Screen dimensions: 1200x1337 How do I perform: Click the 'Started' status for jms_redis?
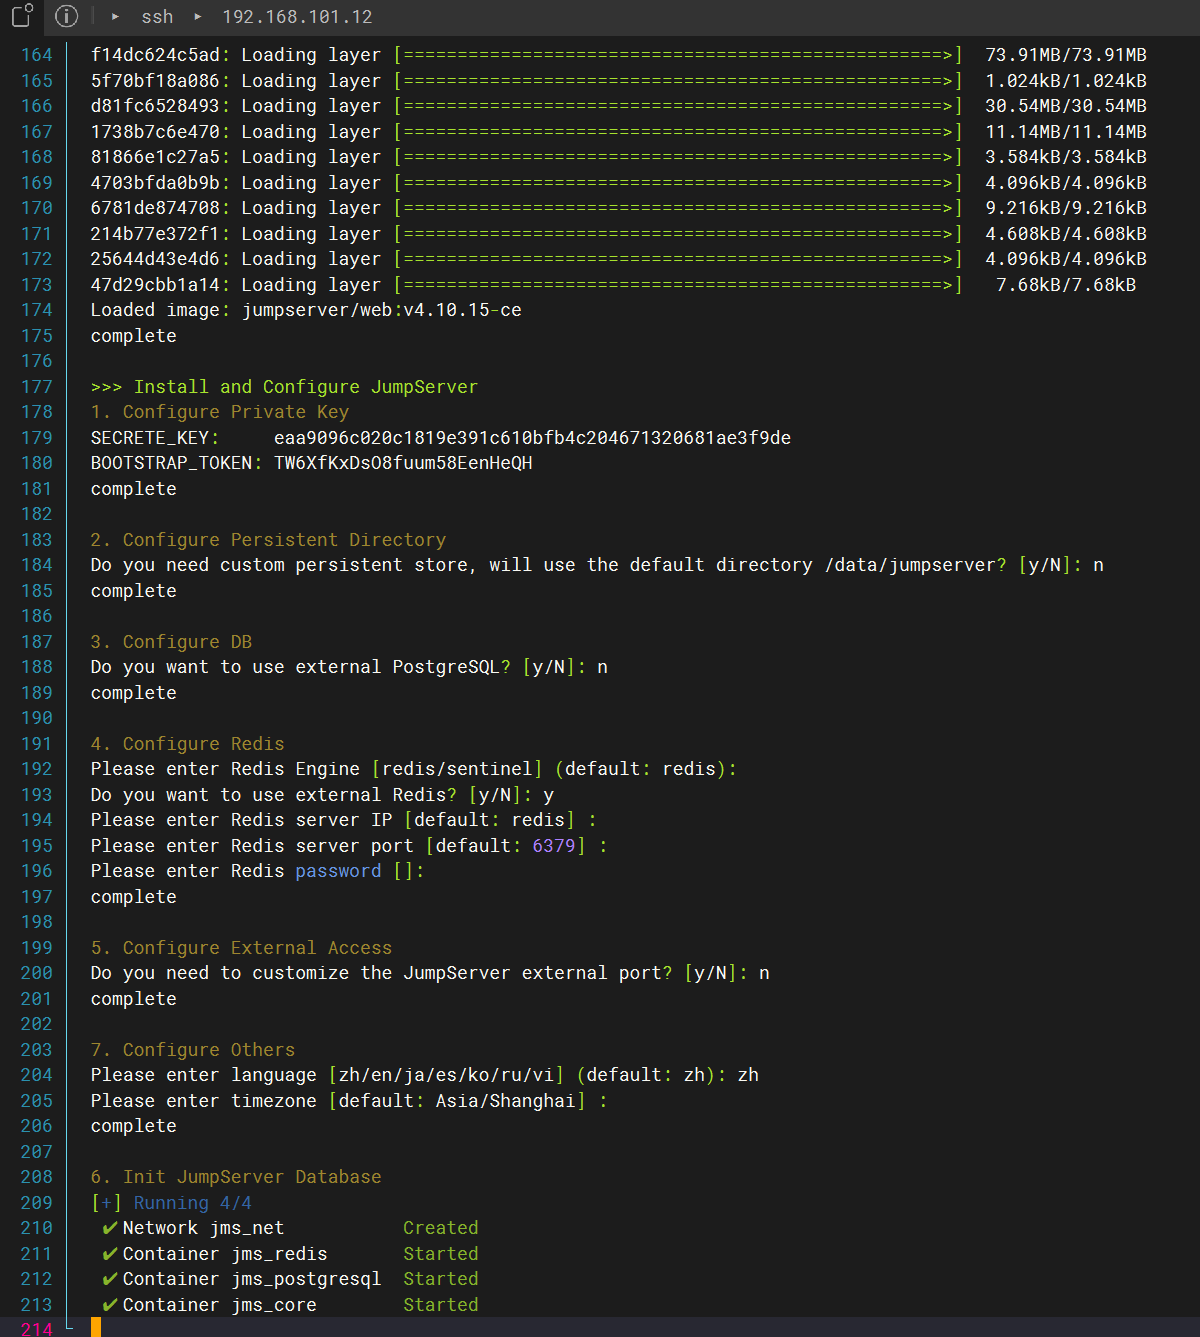click(x=441, y=1254)
